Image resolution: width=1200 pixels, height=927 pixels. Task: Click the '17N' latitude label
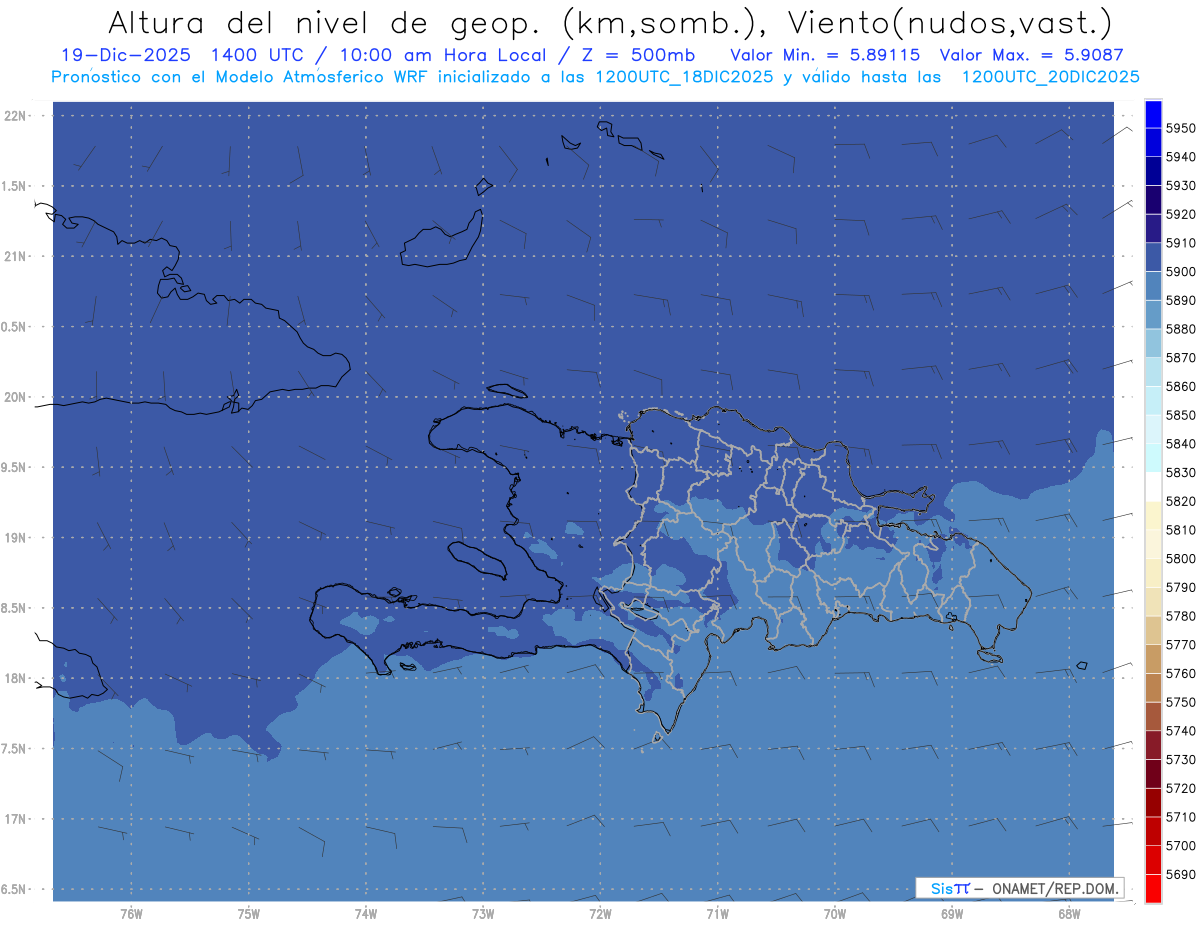click(17, 819)
